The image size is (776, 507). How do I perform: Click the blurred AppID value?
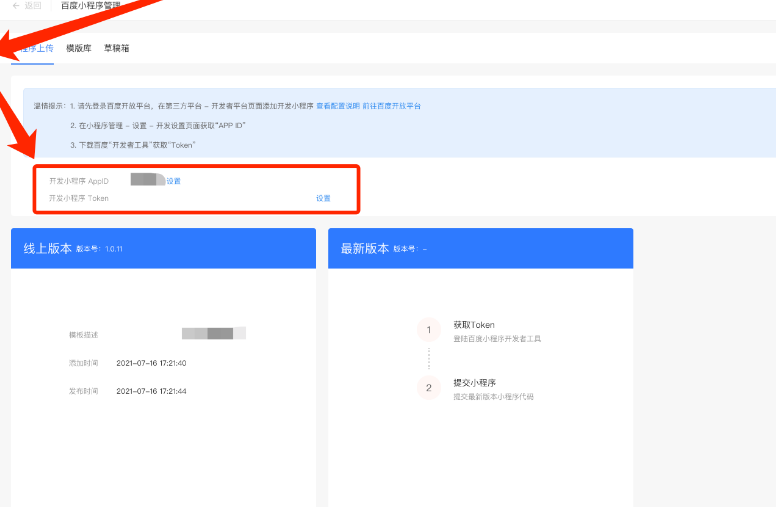coord(148,179)
